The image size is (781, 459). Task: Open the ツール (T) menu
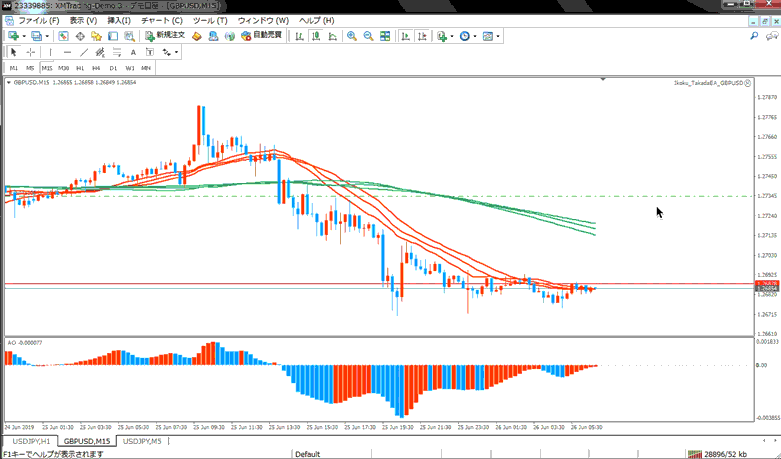pyautogui.click(x=209, y=20)
